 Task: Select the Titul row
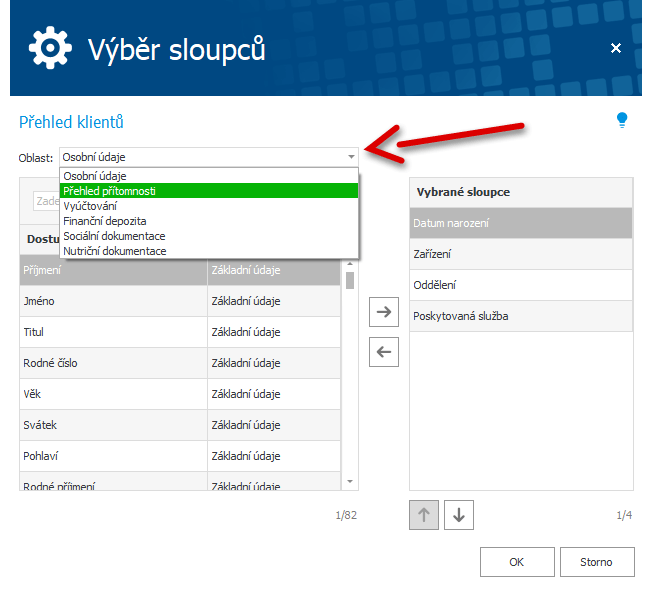click(180, 332)
